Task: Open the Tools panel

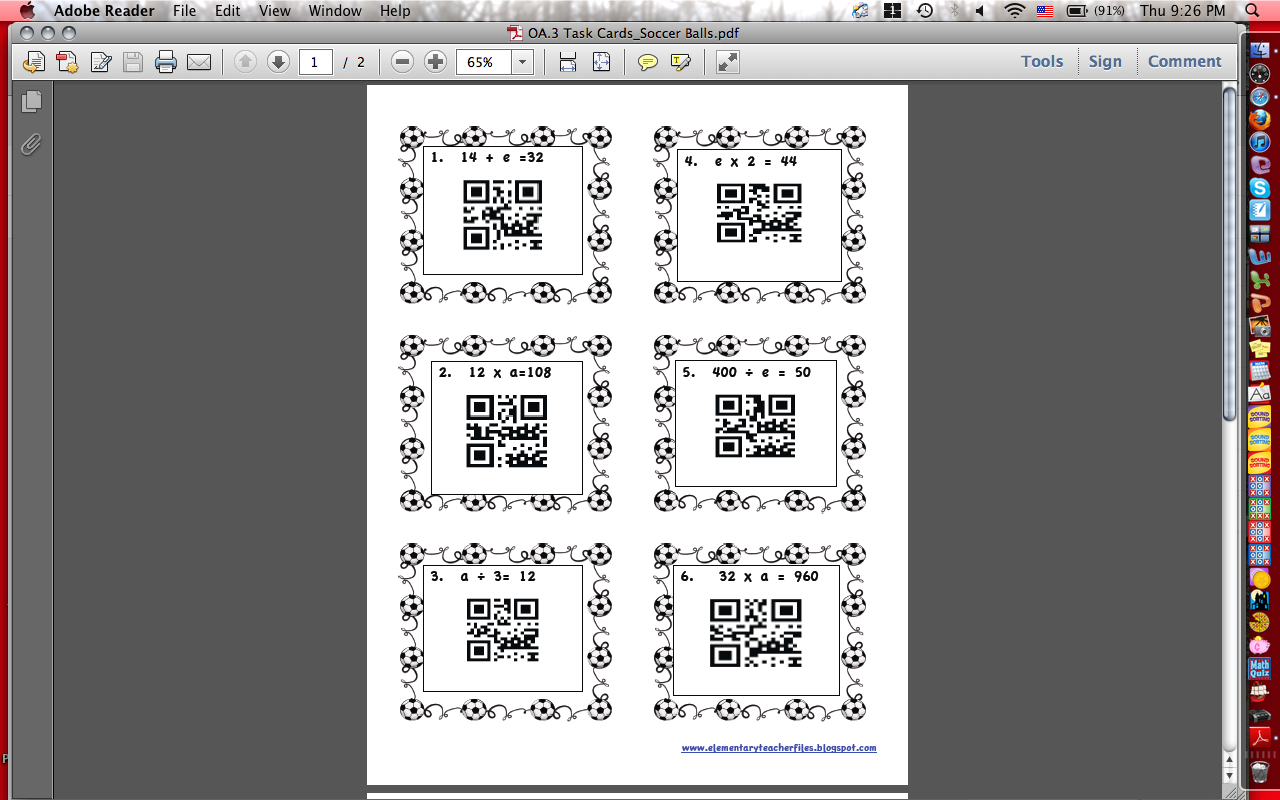Action: click(x=1042, y=61)
